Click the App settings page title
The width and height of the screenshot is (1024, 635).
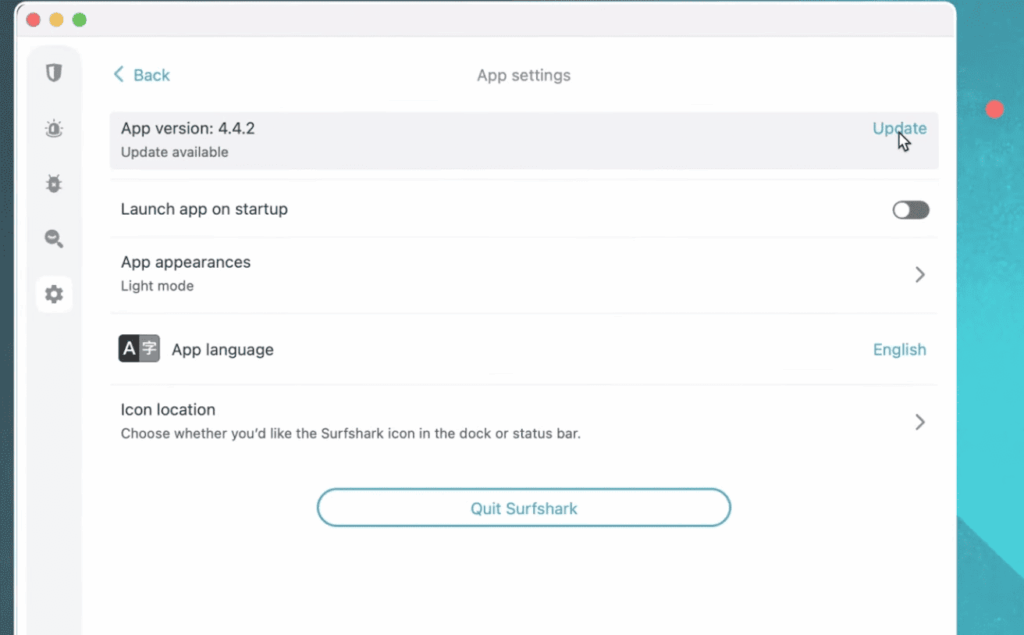(x=523, y=75)
